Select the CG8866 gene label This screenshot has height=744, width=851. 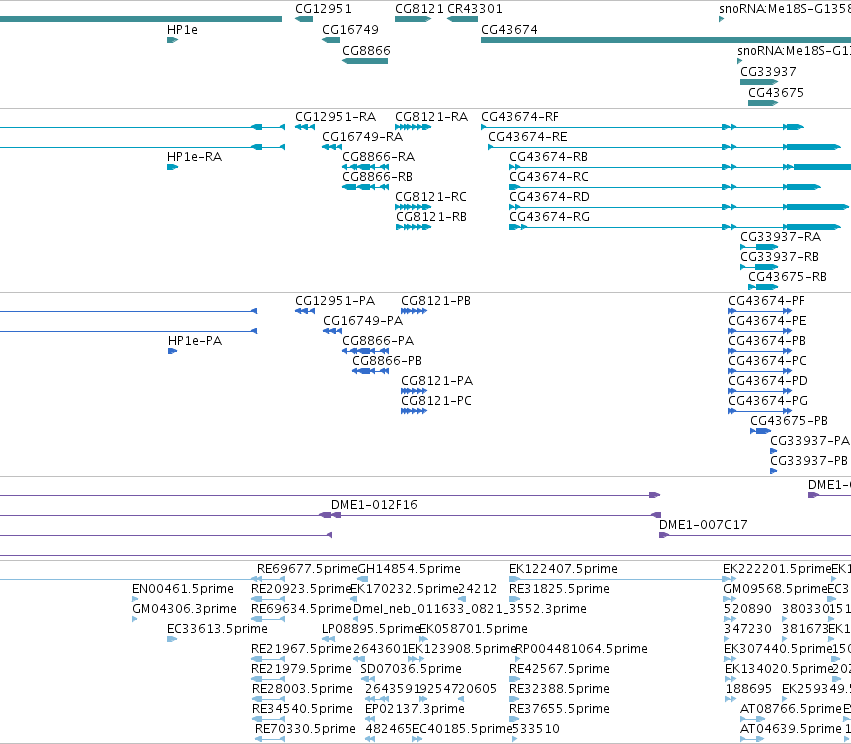(x=366, y=51)
